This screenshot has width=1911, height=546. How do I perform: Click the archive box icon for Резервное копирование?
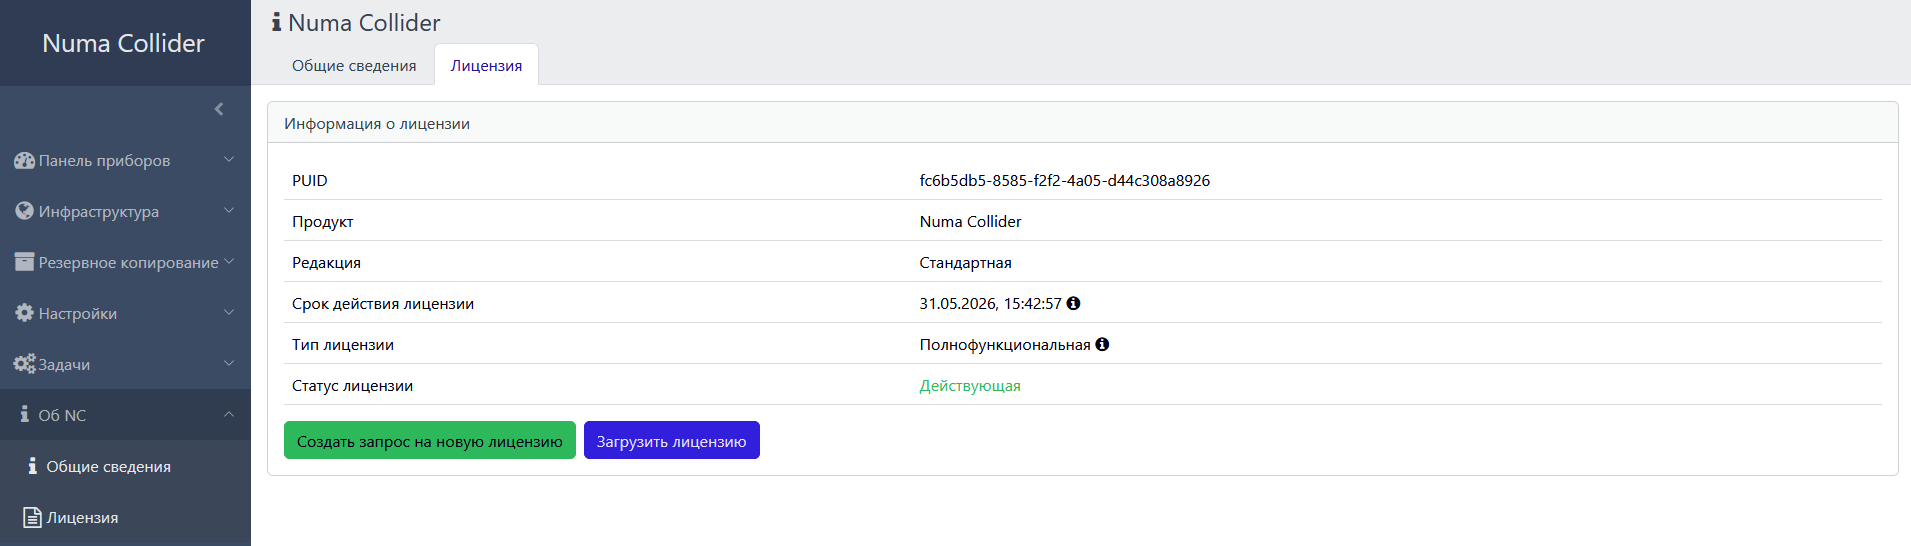(x=24, y=262)
